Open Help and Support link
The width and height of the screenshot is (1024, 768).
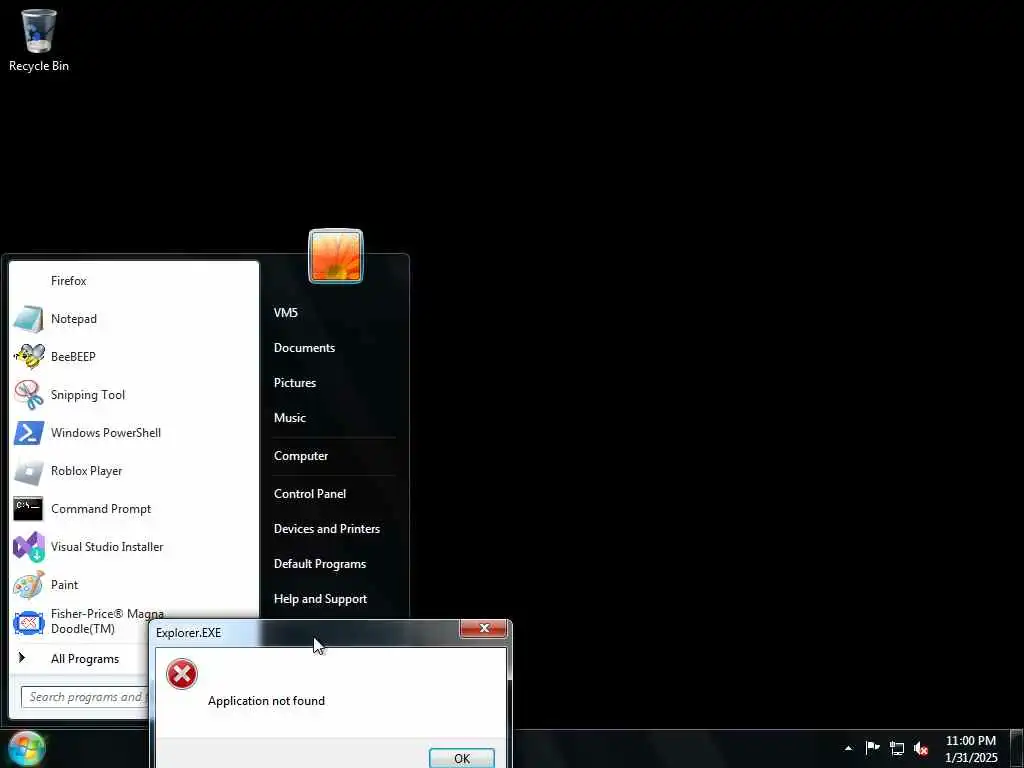pyautogui.click(x=321, y=599)
